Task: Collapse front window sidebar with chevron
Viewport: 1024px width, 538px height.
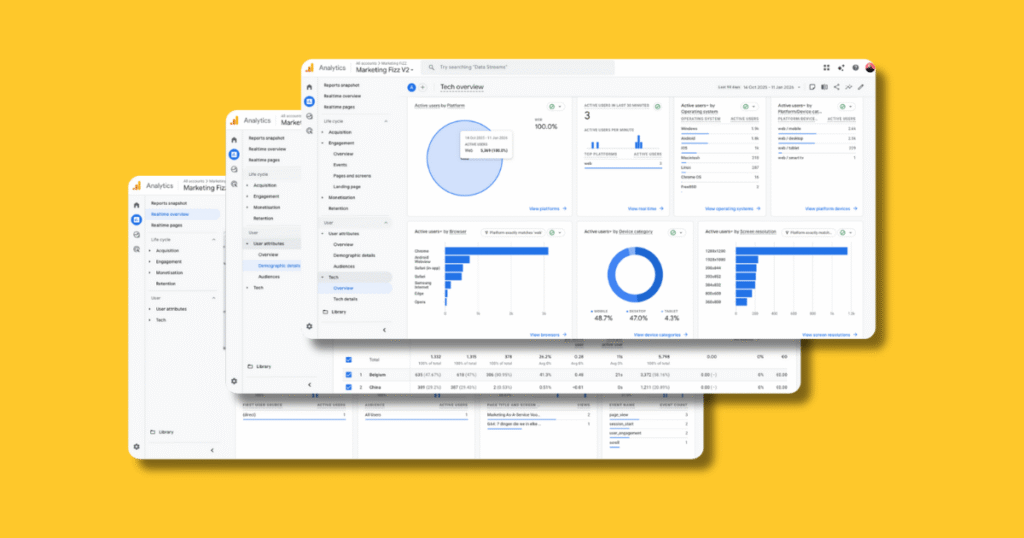Action: pyautogui.click(x=384, y=330)
